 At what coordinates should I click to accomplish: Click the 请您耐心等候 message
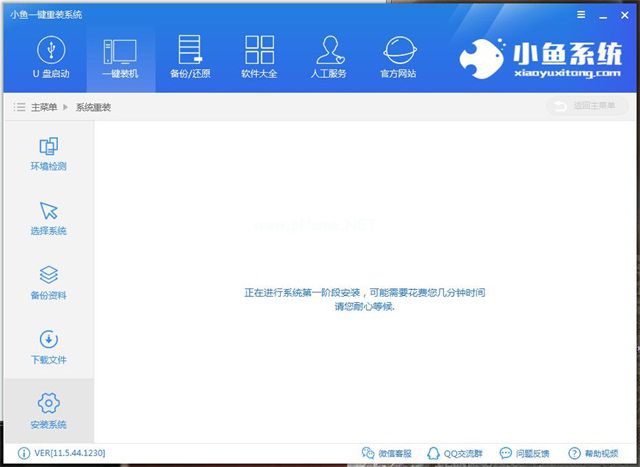click(x=364, y=306)
